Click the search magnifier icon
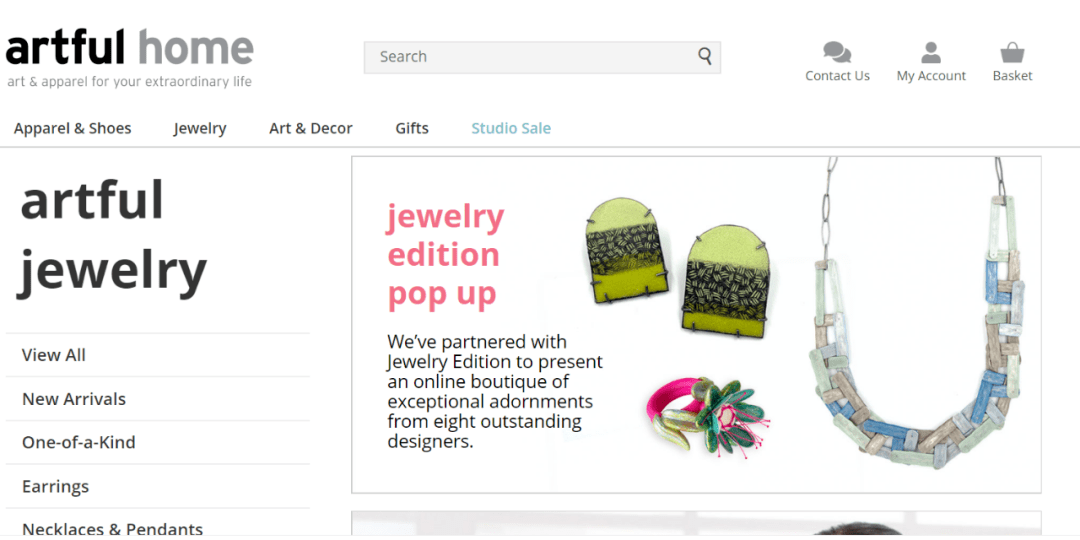The width and height of the screenshot is (1080, 540). point(705,57)
